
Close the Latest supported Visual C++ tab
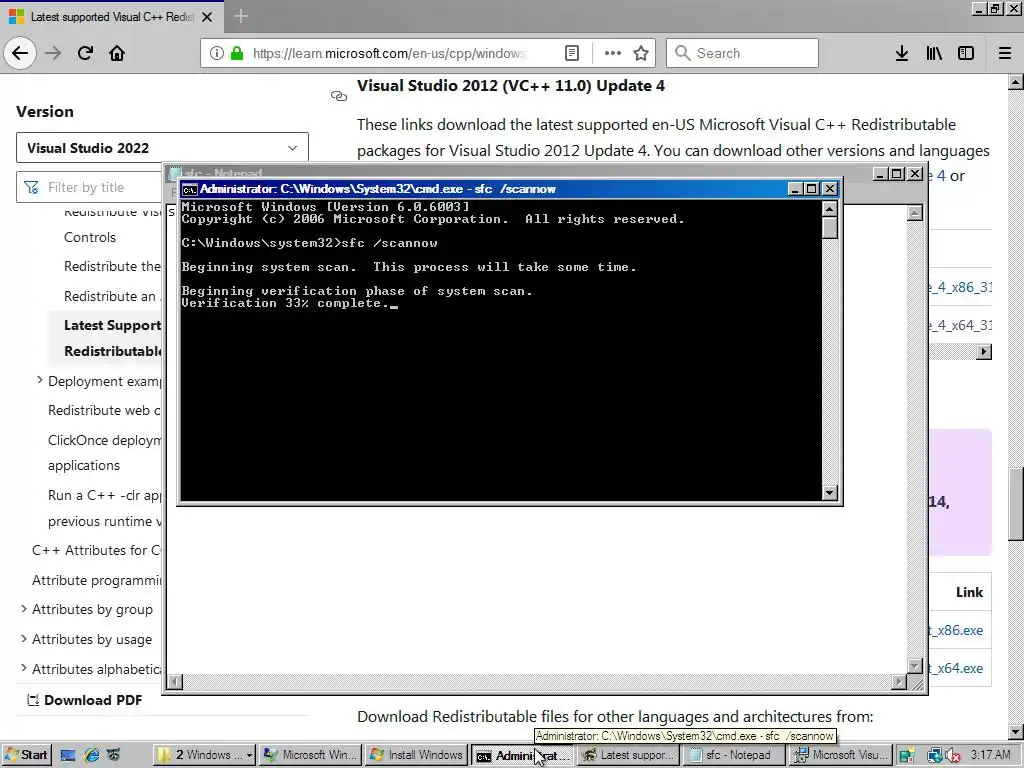pos(207,17)
